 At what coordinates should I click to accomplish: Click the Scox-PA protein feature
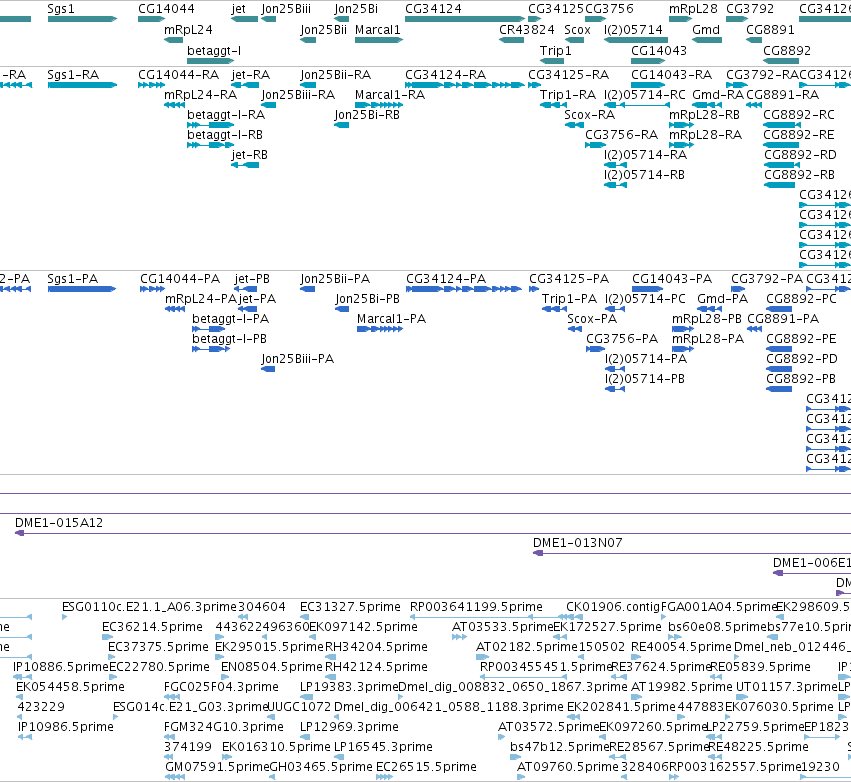click(575, 329)
